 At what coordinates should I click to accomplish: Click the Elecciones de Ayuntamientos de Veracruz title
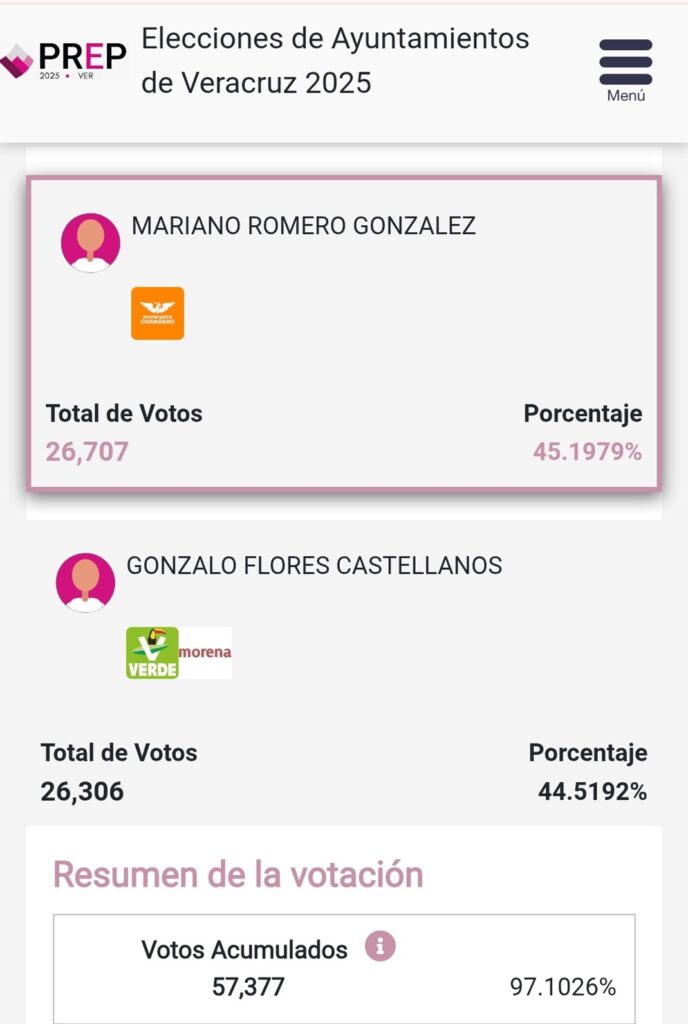point(336,61)
